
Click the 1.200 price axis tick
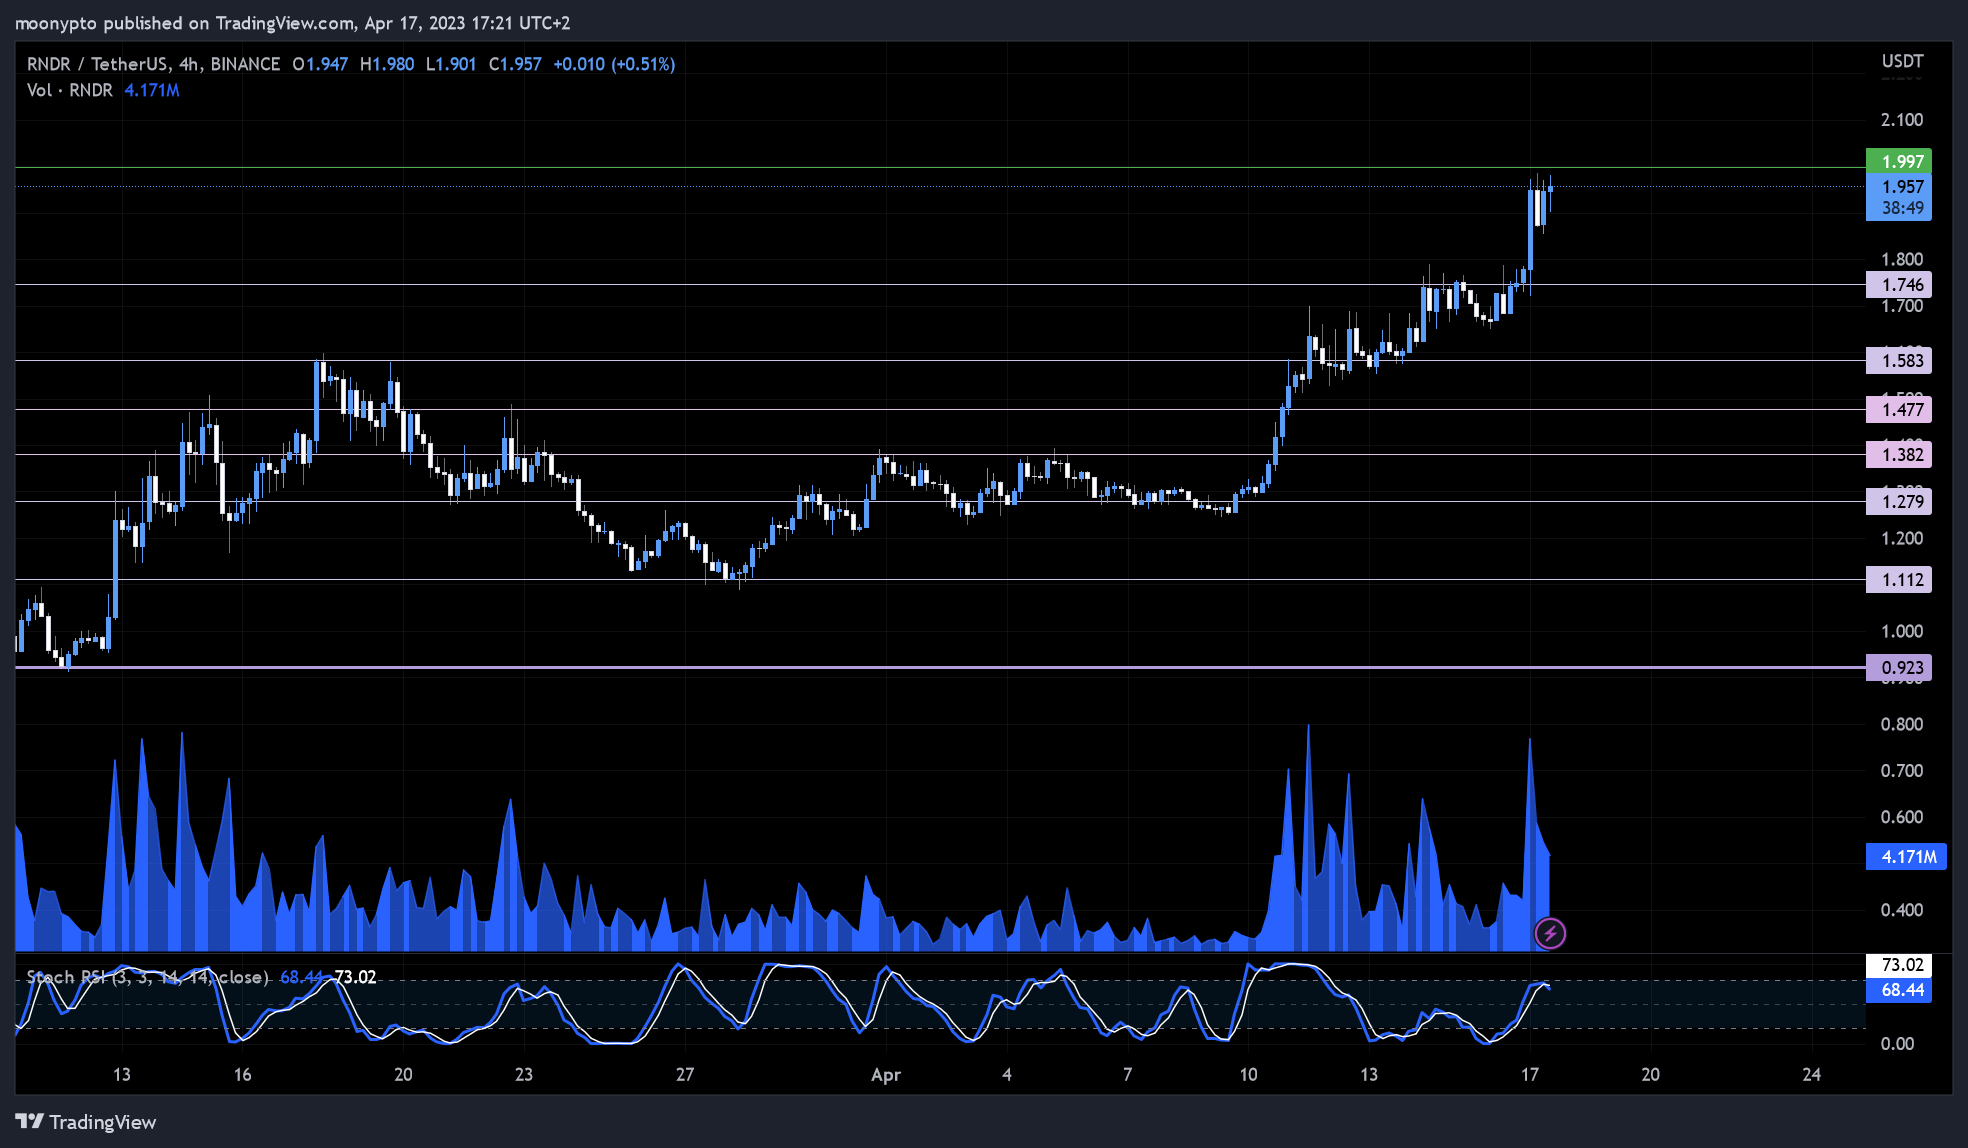[1901, 538]
